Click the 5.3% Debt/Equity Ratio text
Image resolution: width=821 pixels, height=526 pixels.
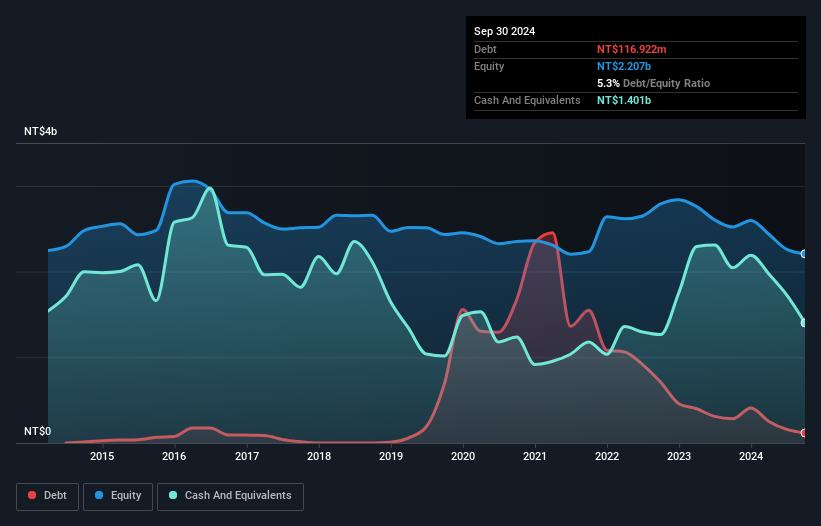pos(653,83)
